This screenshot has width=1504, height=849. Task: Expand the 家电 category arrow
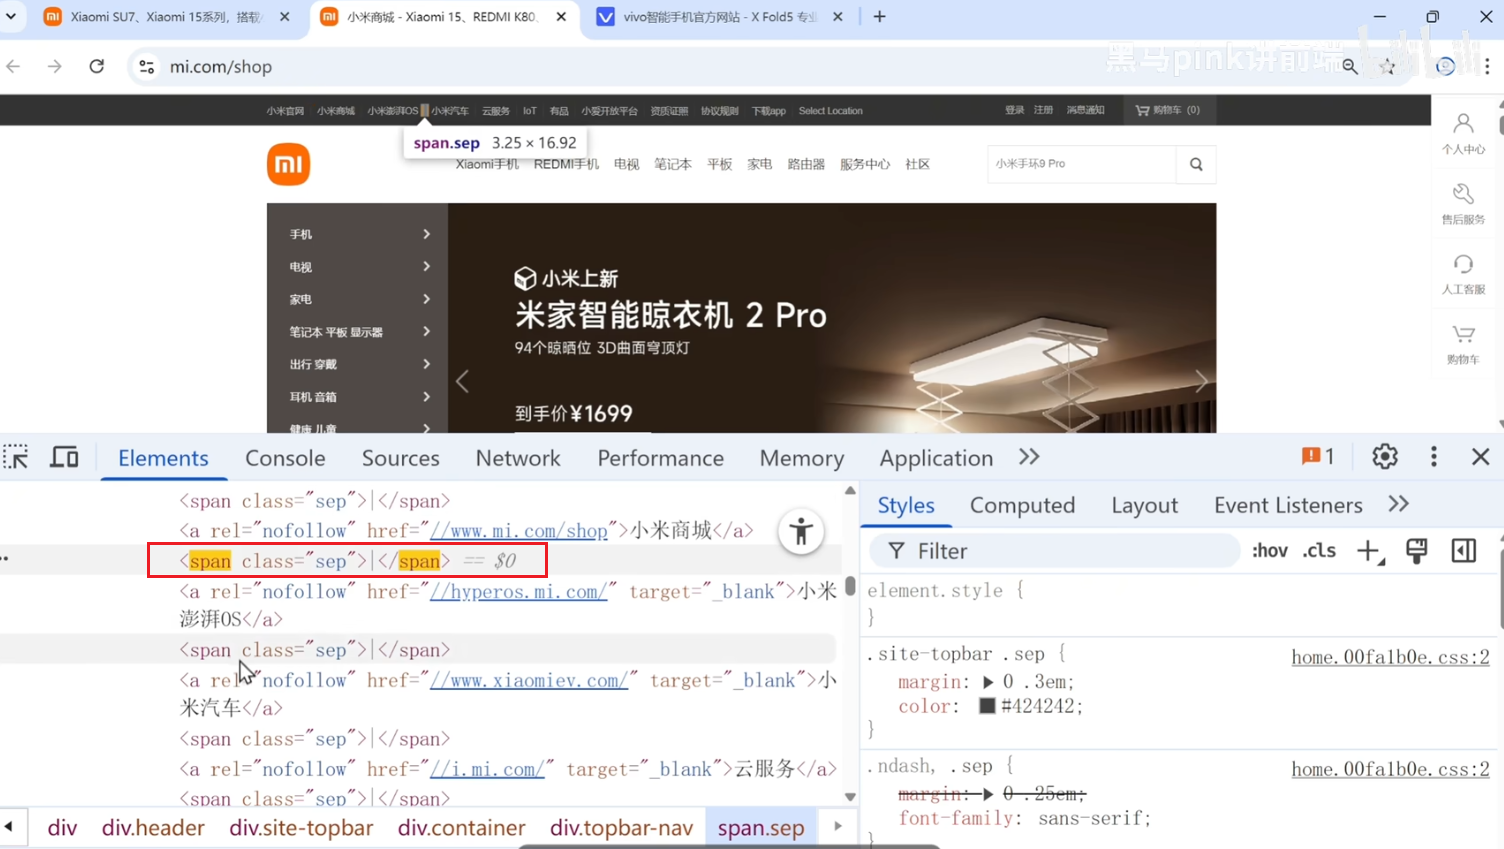tap(427, 299)
